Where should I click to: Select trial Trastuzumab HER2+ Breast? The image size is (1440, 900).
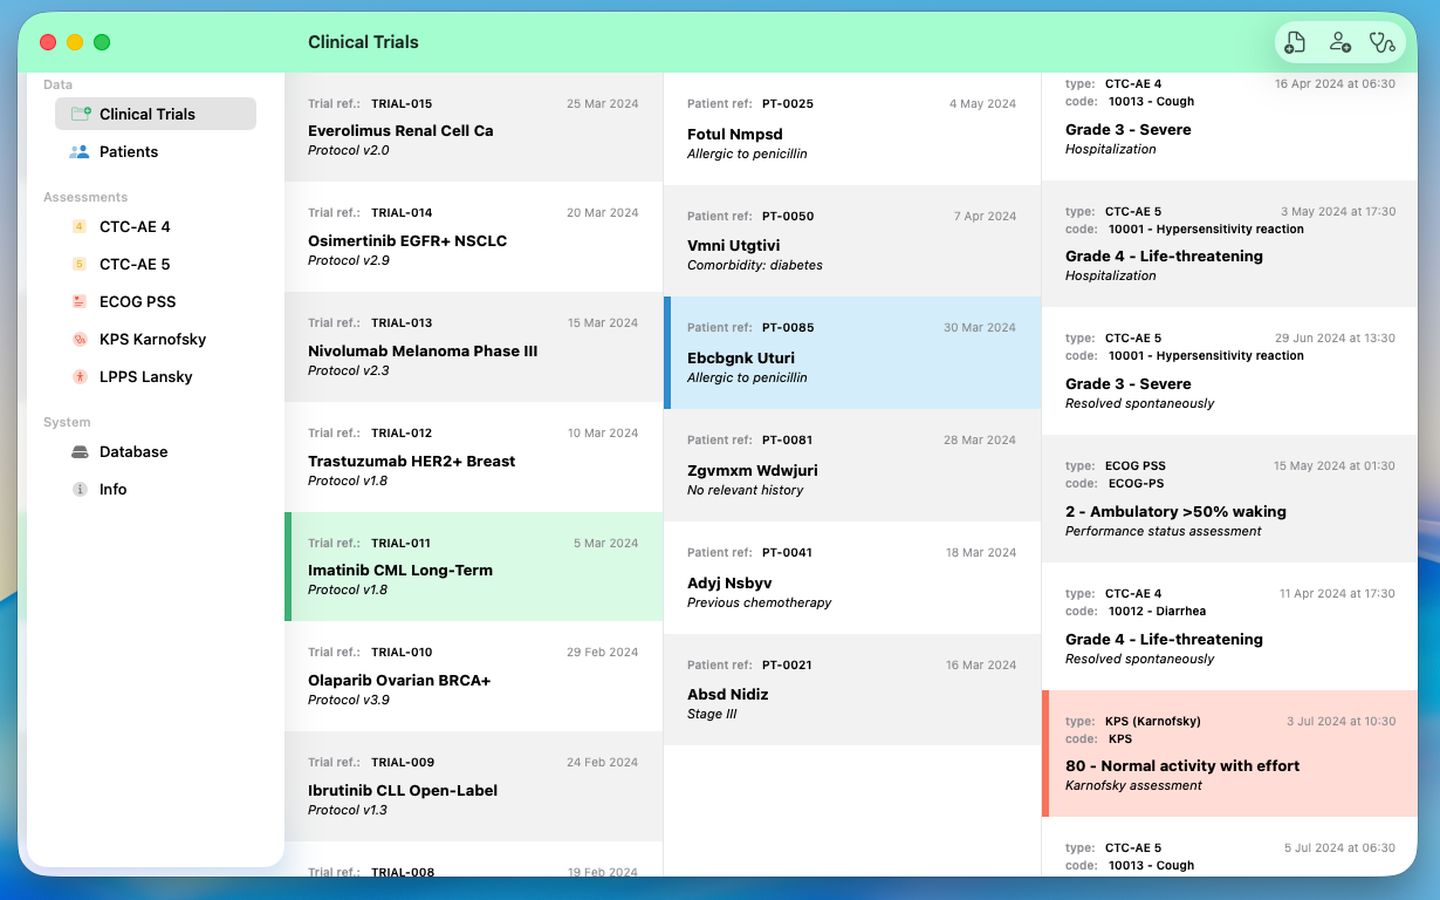pos(473,457)
